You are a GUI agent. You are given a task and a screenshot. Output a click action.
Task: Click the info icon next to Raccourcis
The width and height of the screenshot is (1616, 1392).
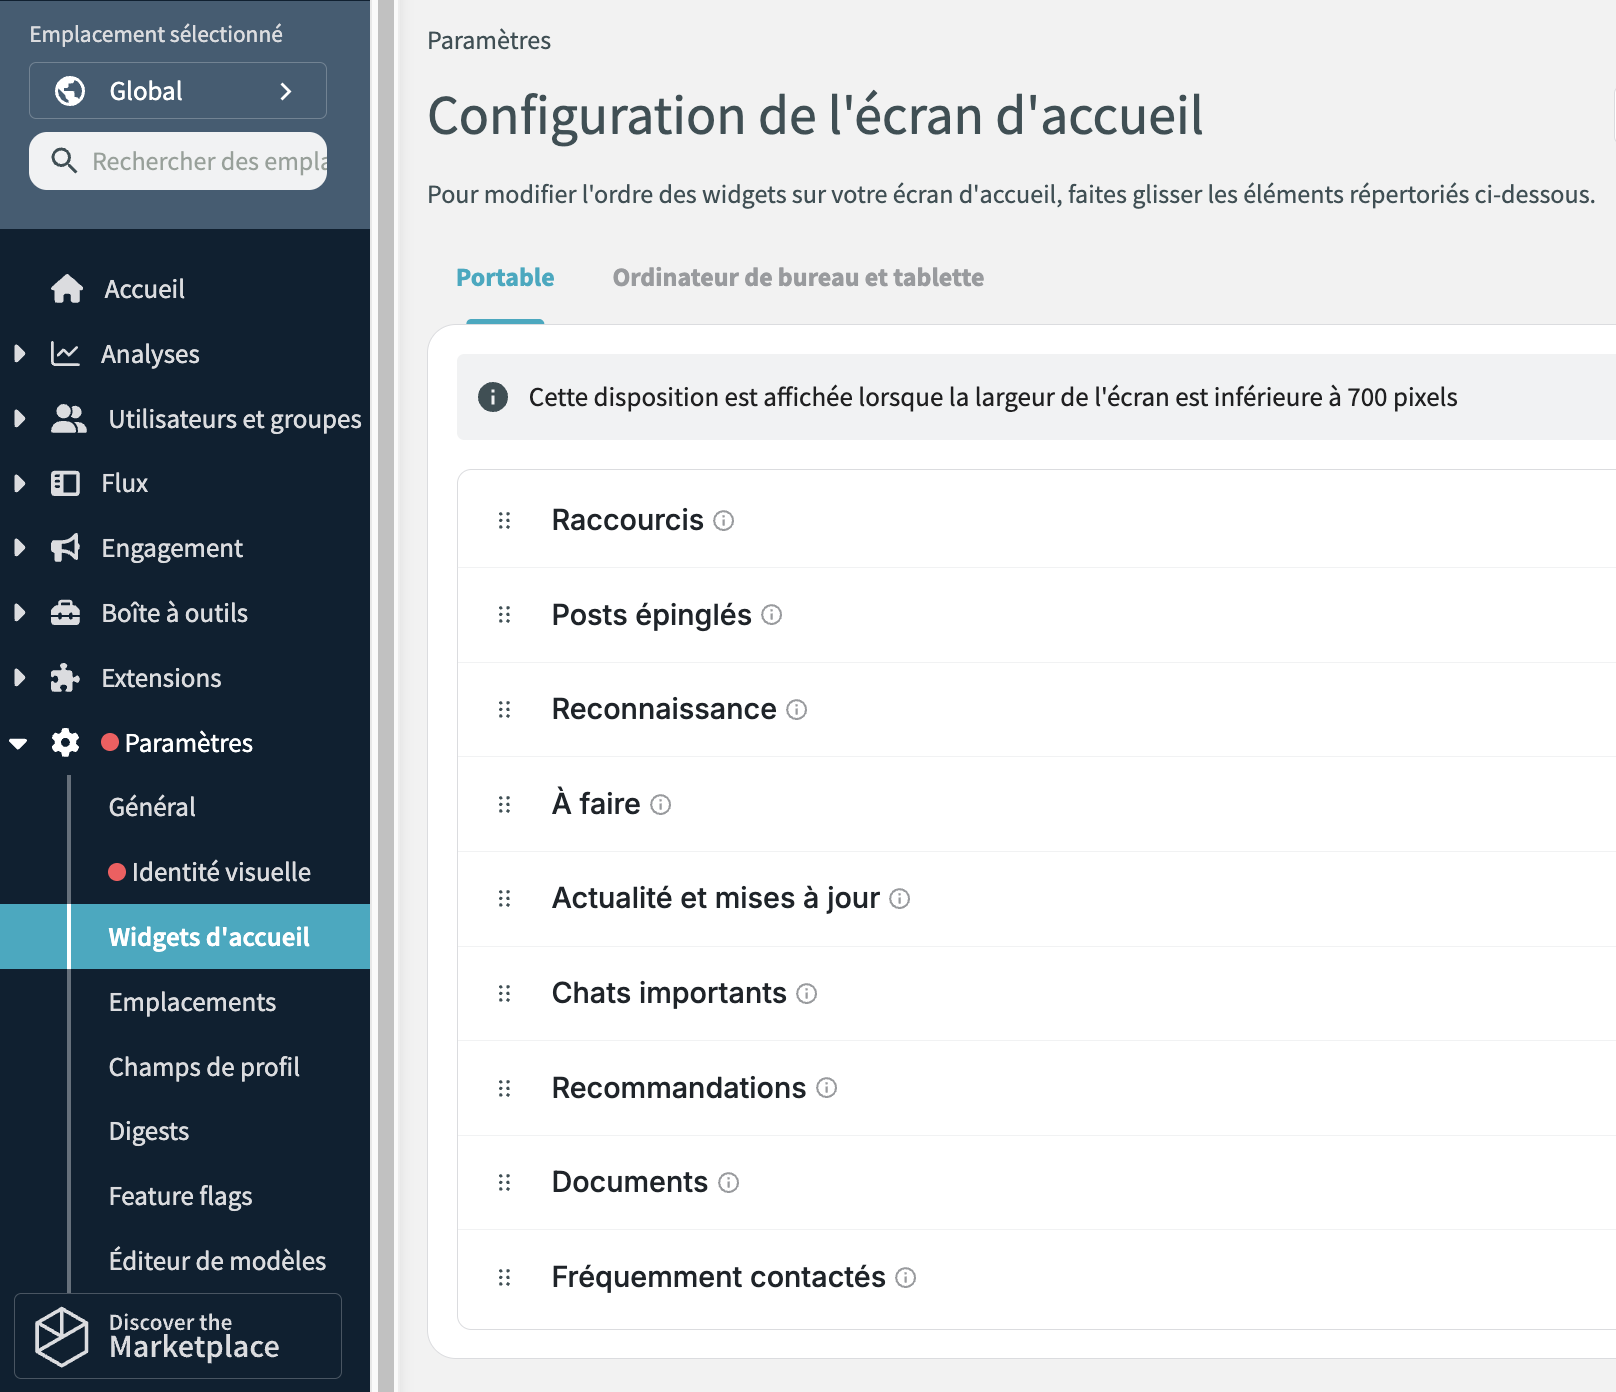[724, 521]
